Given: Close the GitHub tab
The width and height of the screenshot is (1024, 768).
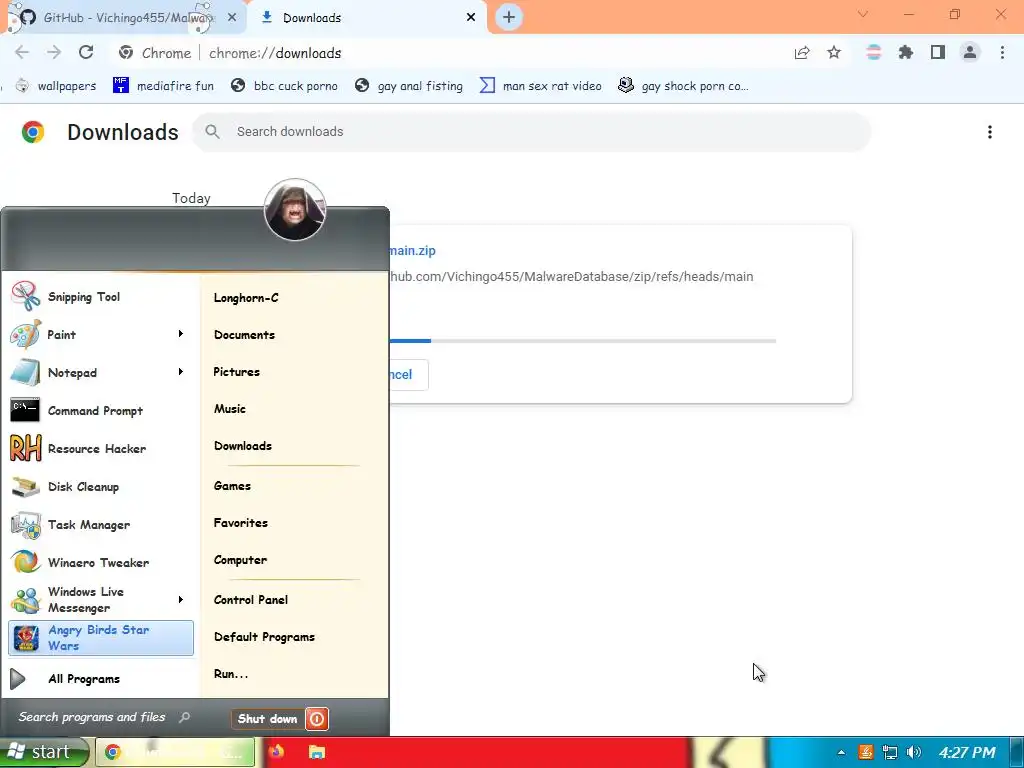Looking at the screenshot, I should (x=232, y=18).
